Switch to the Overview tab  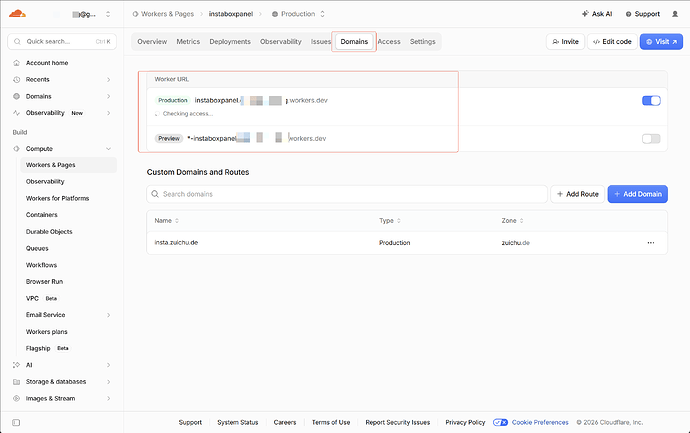152,41
